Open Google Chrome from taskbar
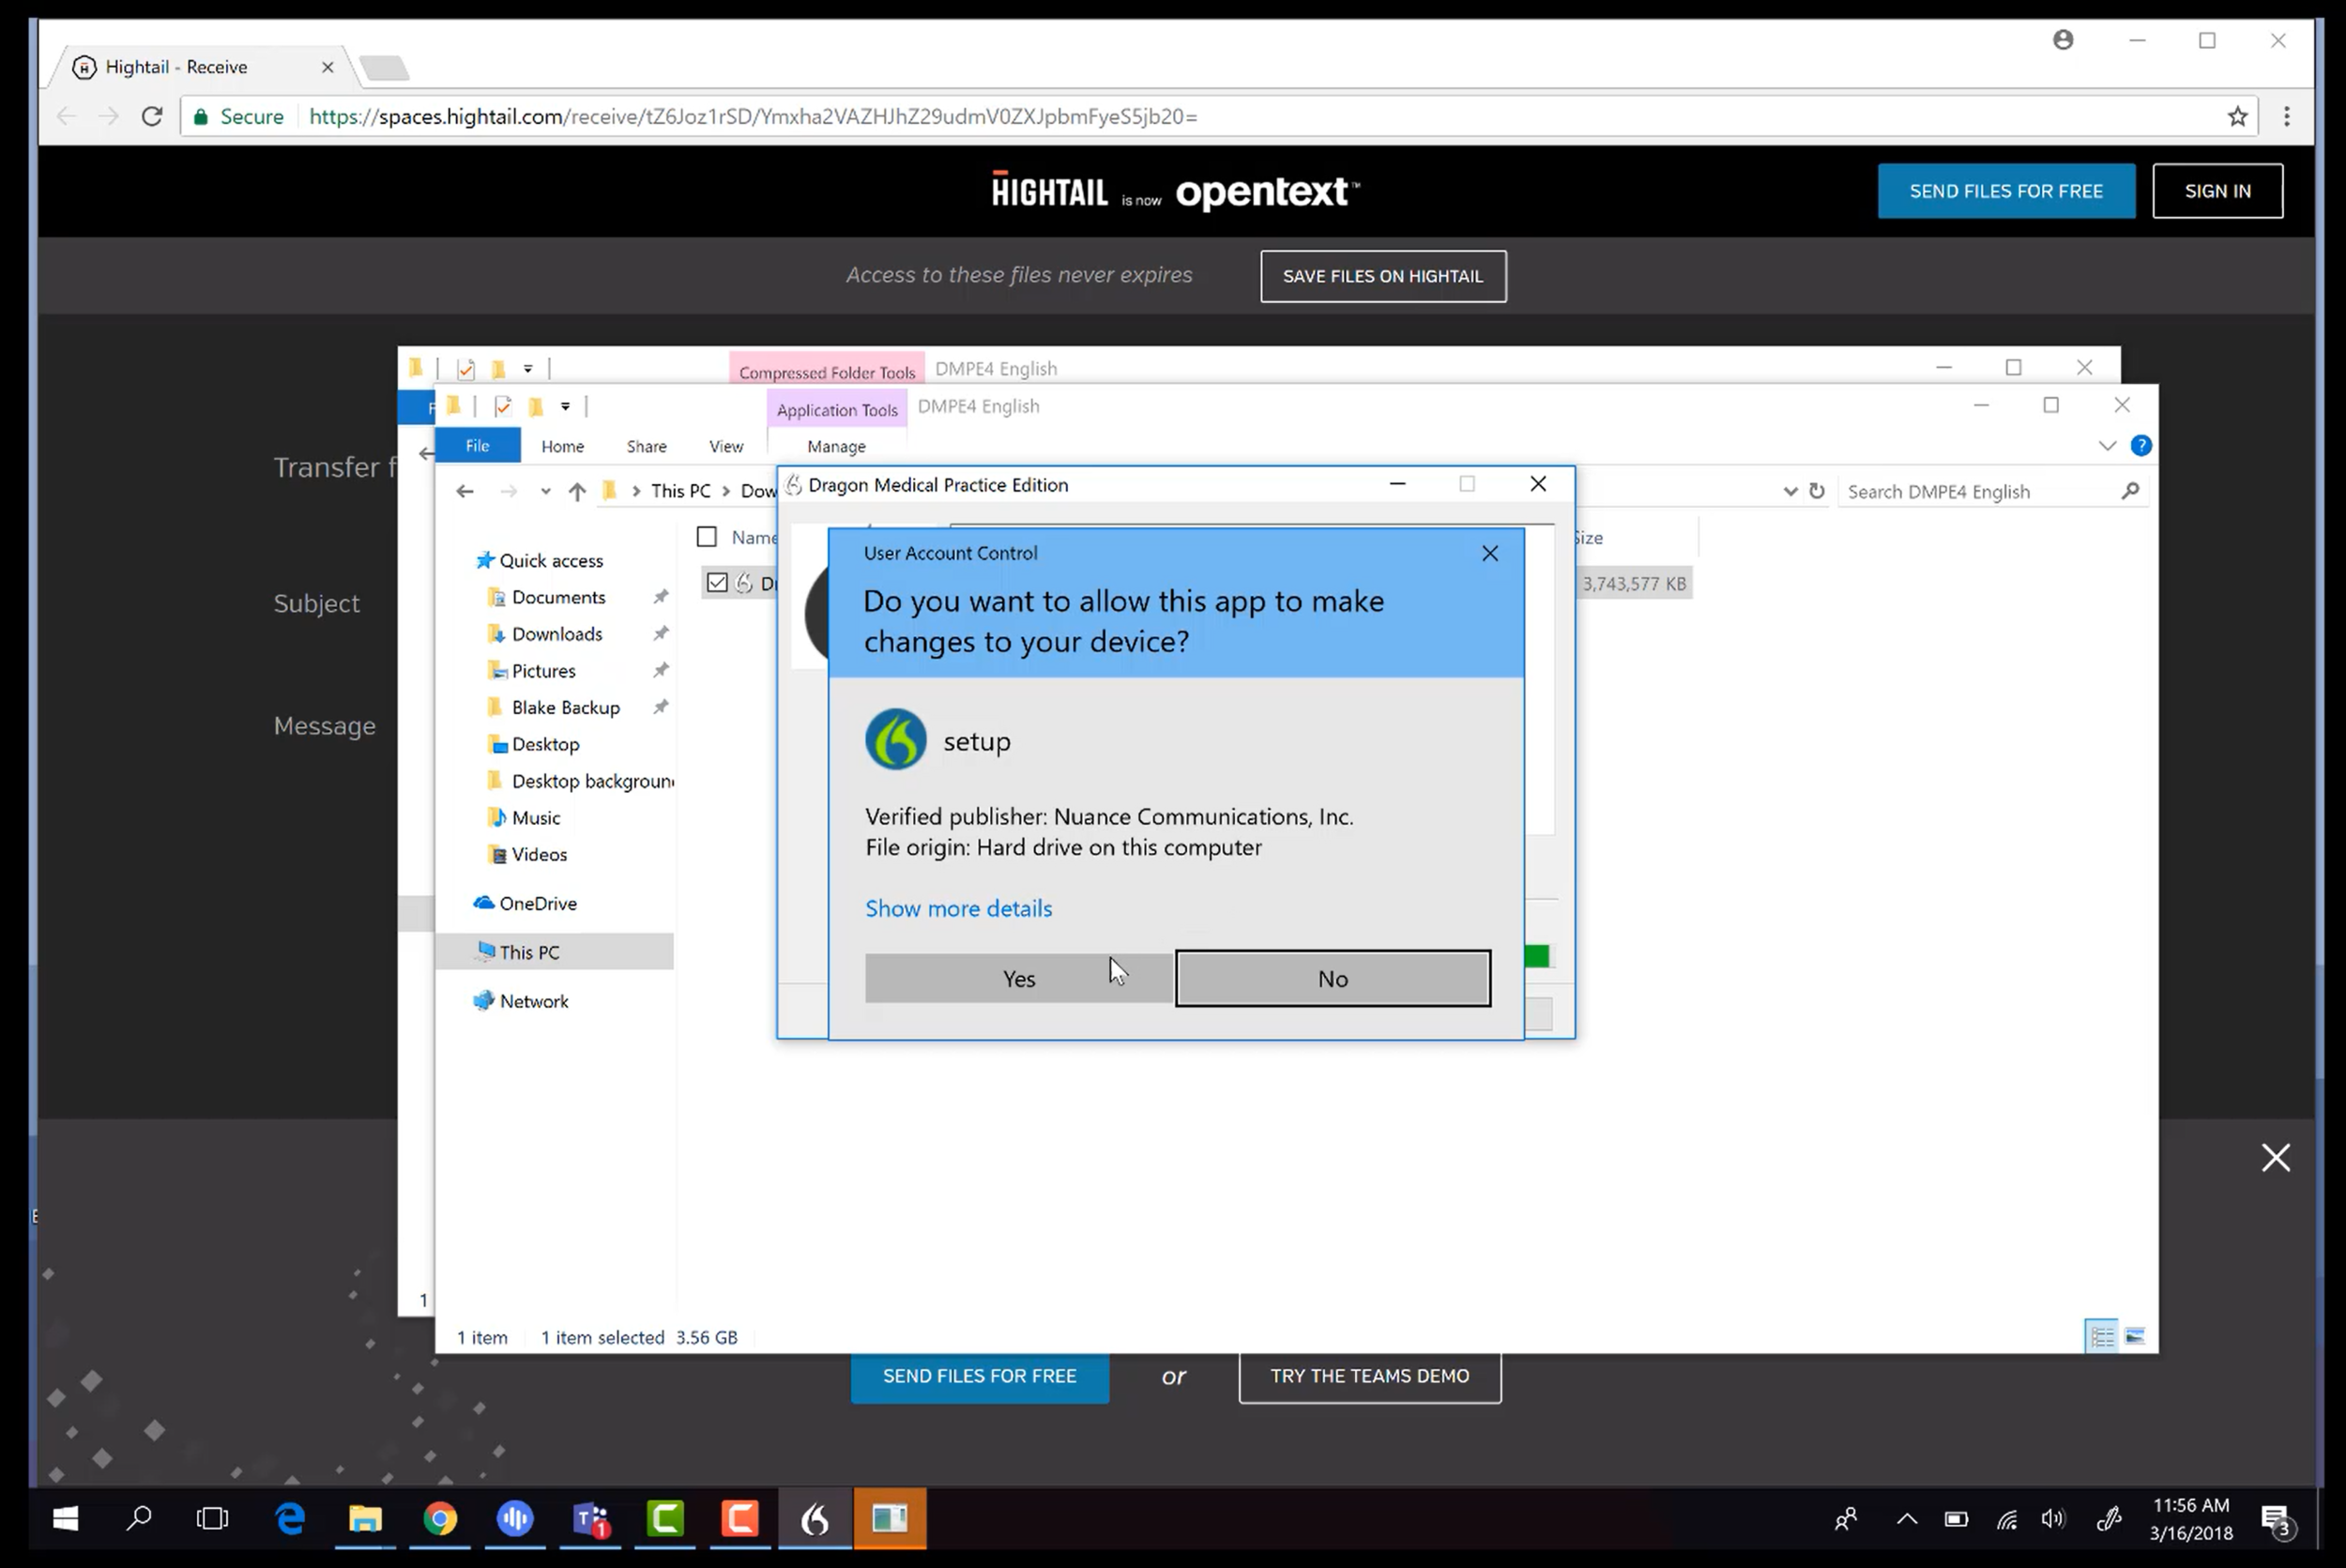Viewport: 2346px width, 1568px height. tap(440, 1519)
